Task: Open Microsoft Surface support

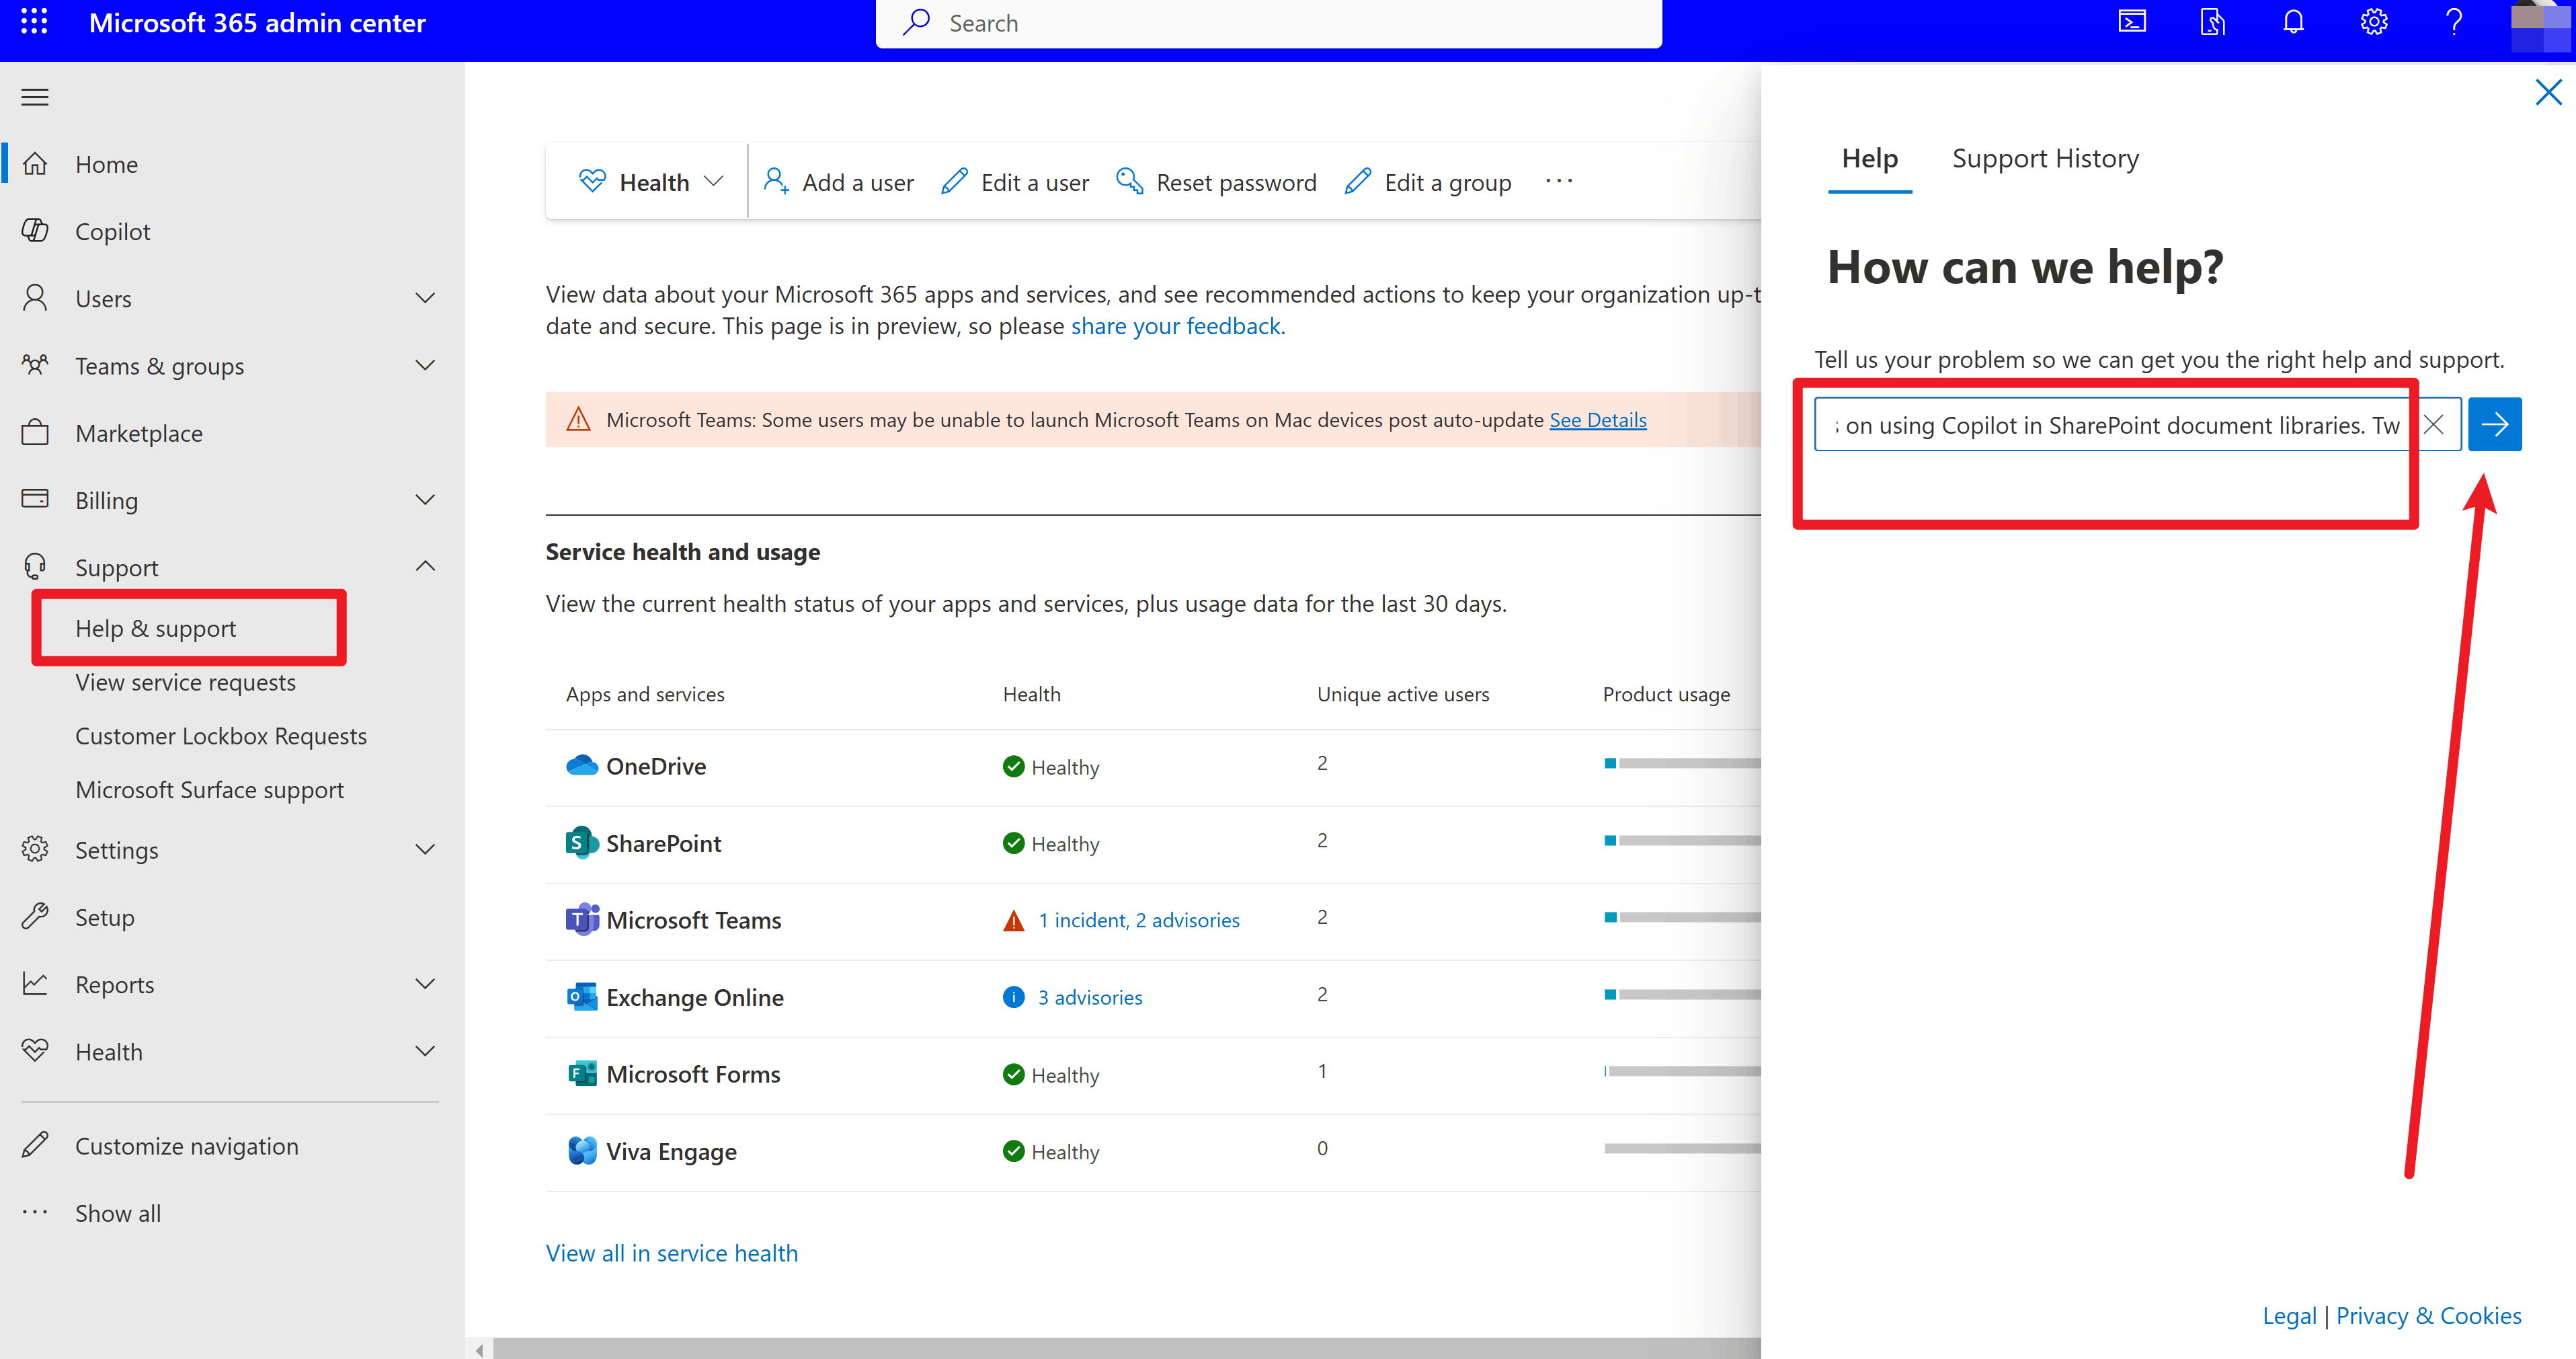Action: 210,790
